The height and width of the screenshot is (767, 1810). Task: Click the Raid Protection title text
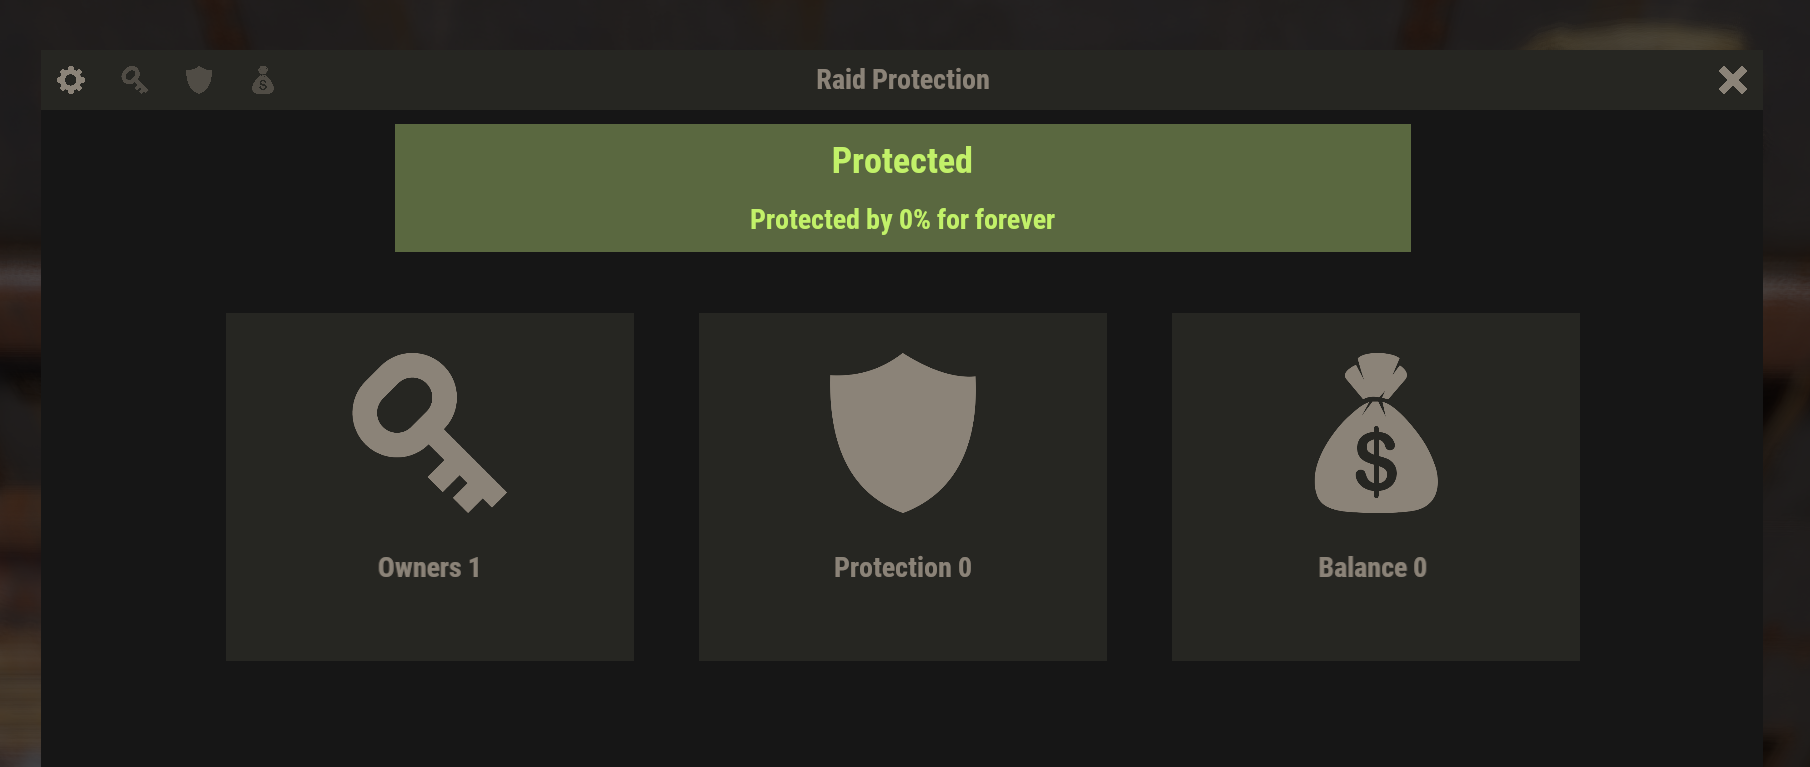point(903,80)
